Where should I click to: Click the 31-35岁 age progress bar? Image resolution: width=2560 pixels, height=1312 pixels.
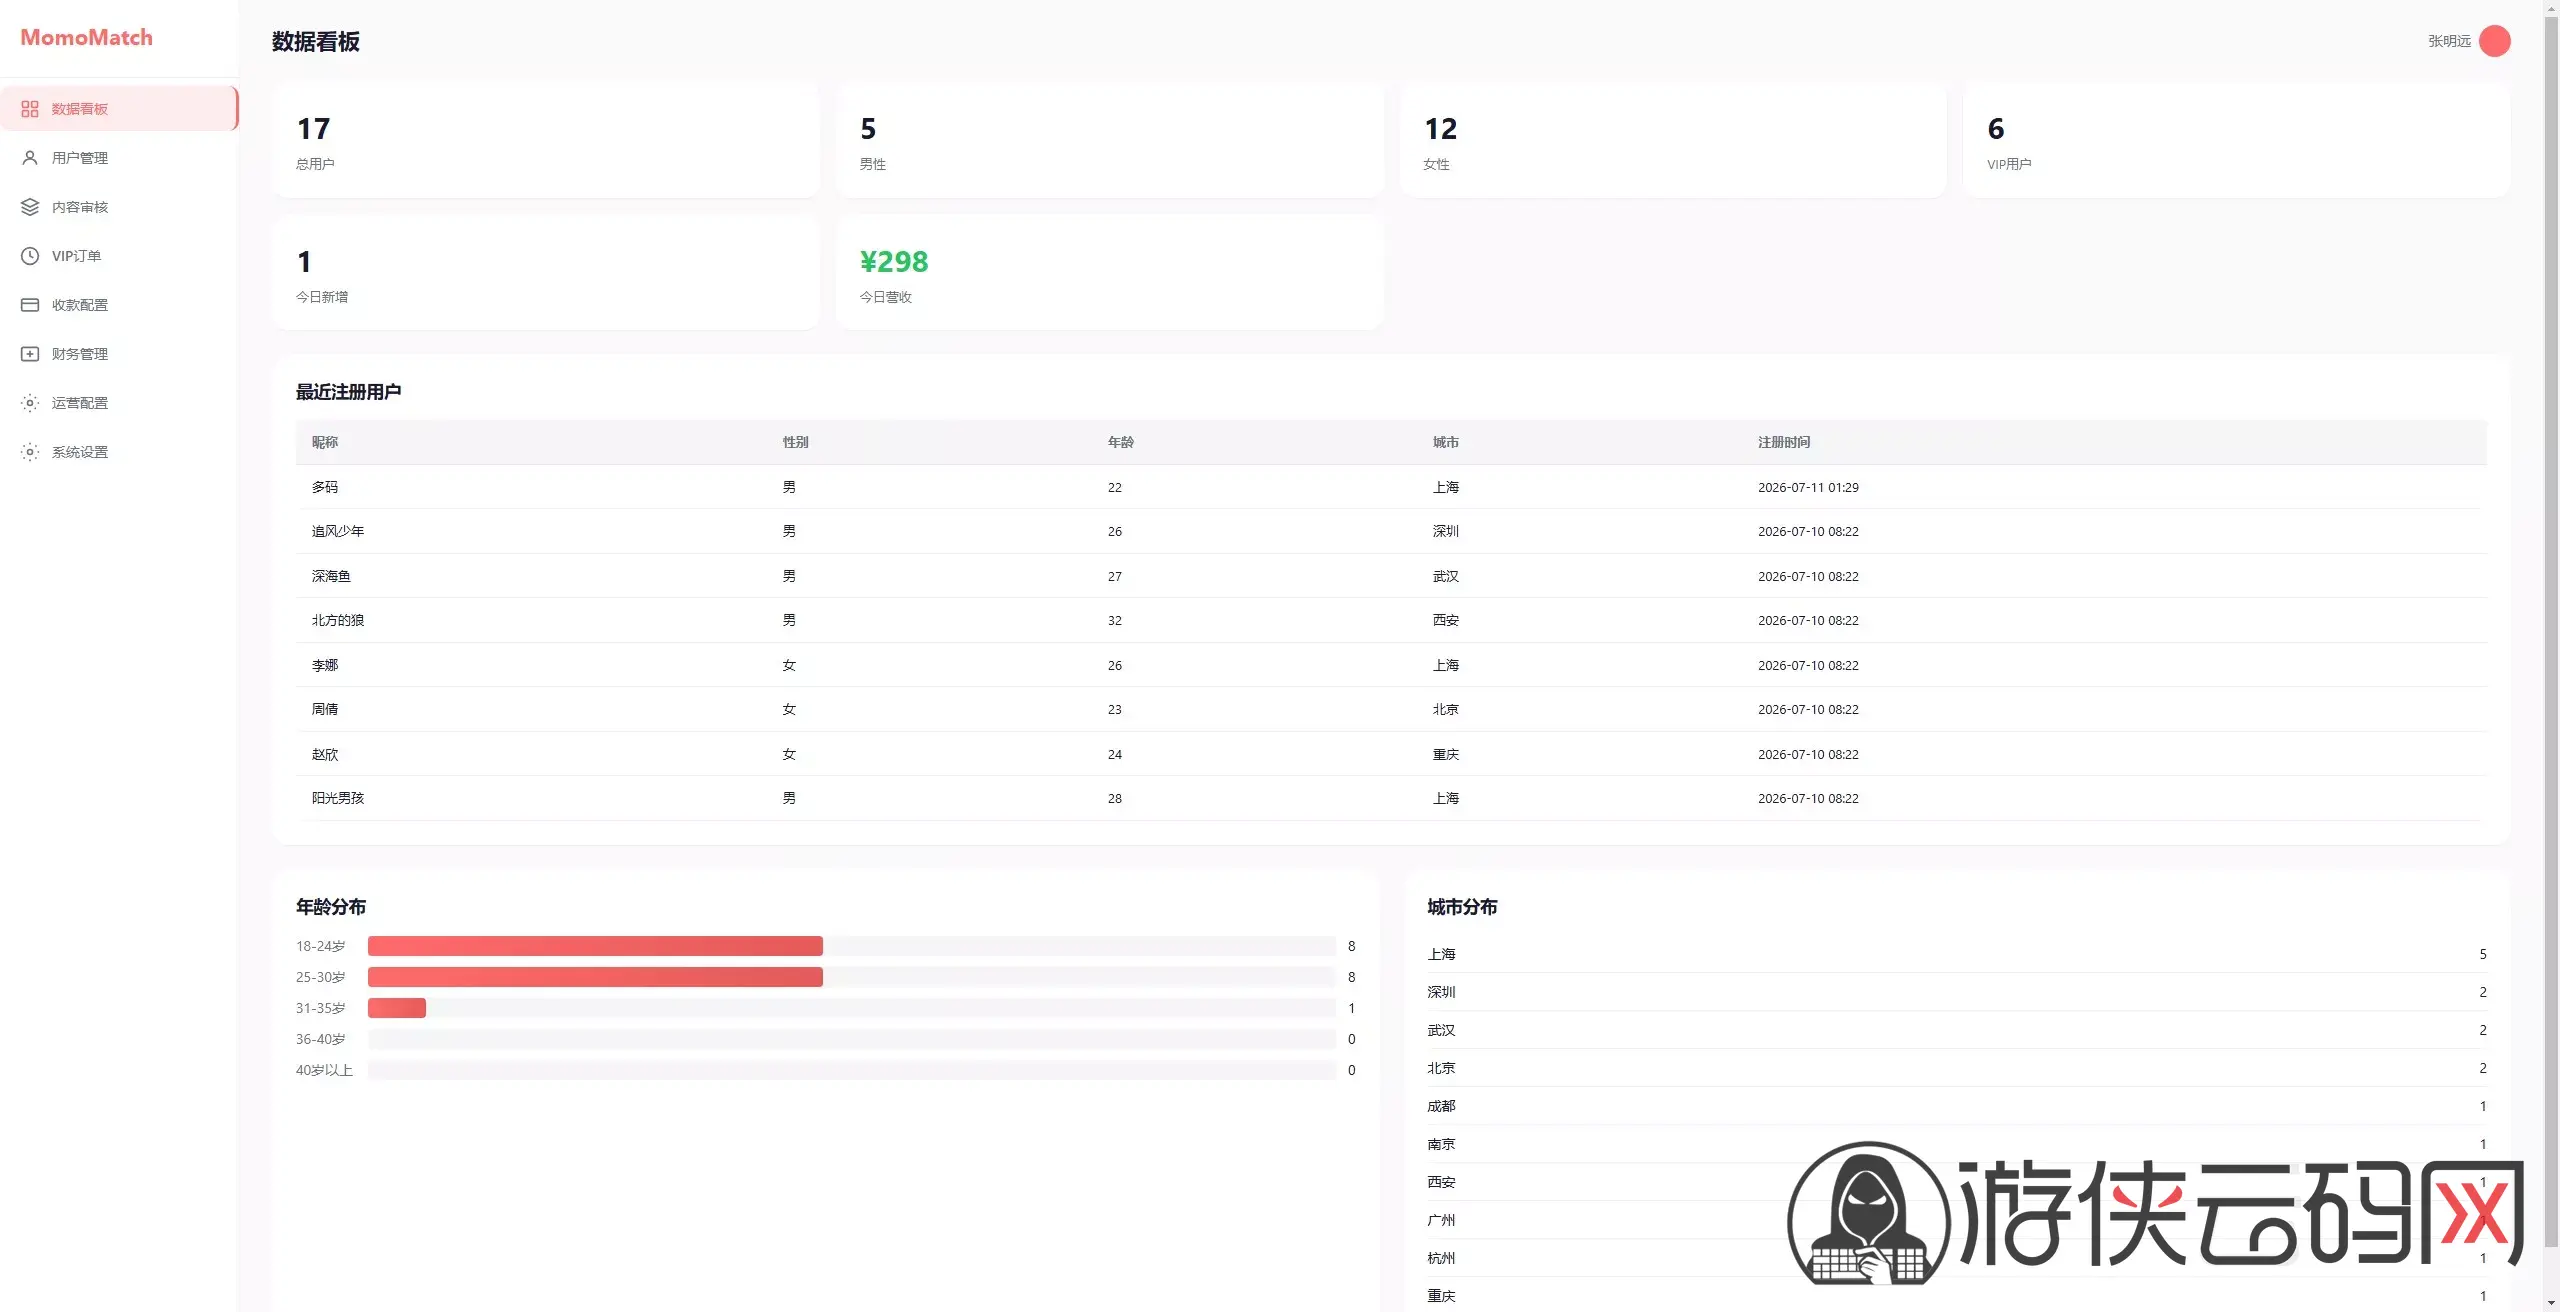[x=852, y=1008]
